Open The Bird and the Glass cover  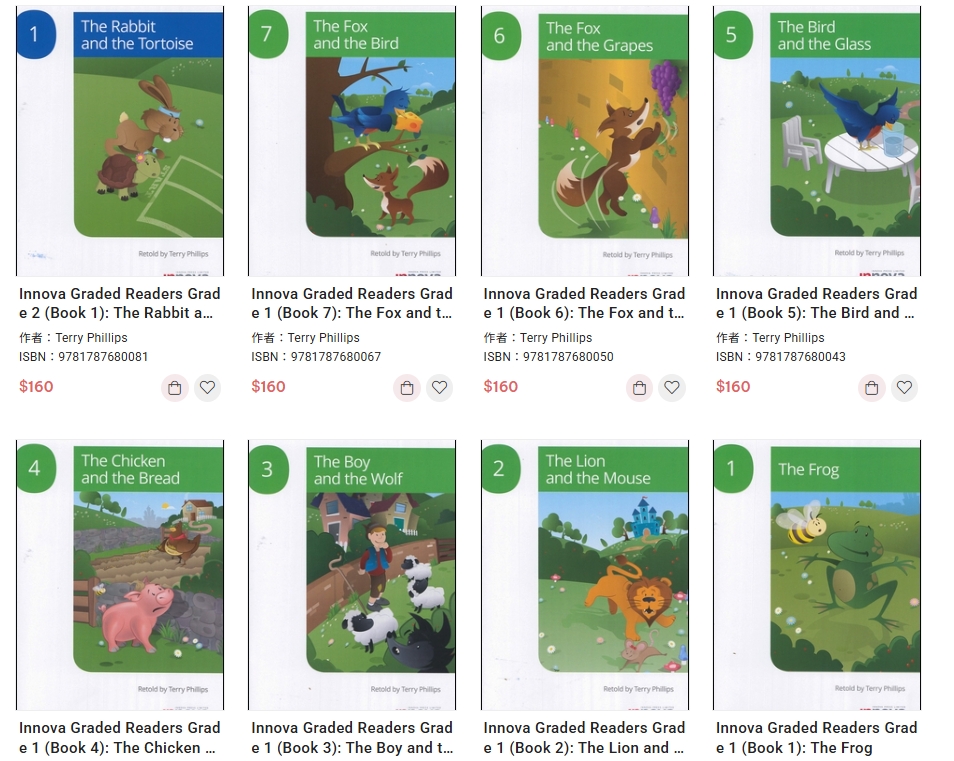pos(817,141)
